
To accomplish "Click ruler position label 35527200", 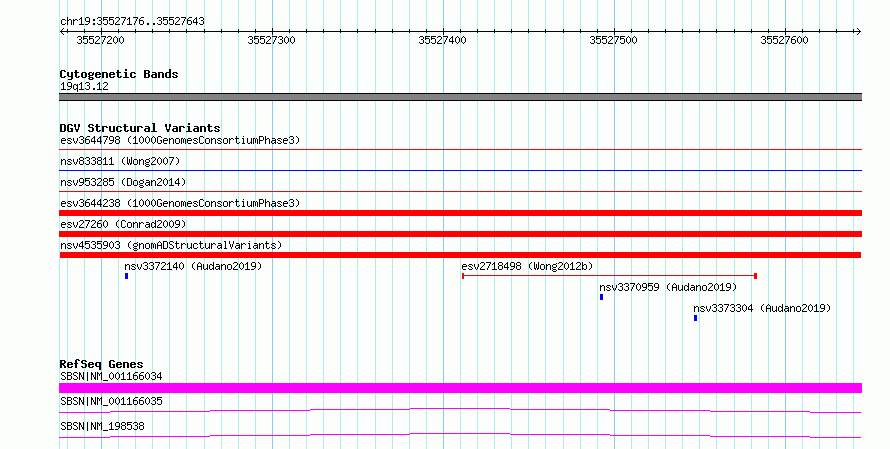I will coord(100,40).
